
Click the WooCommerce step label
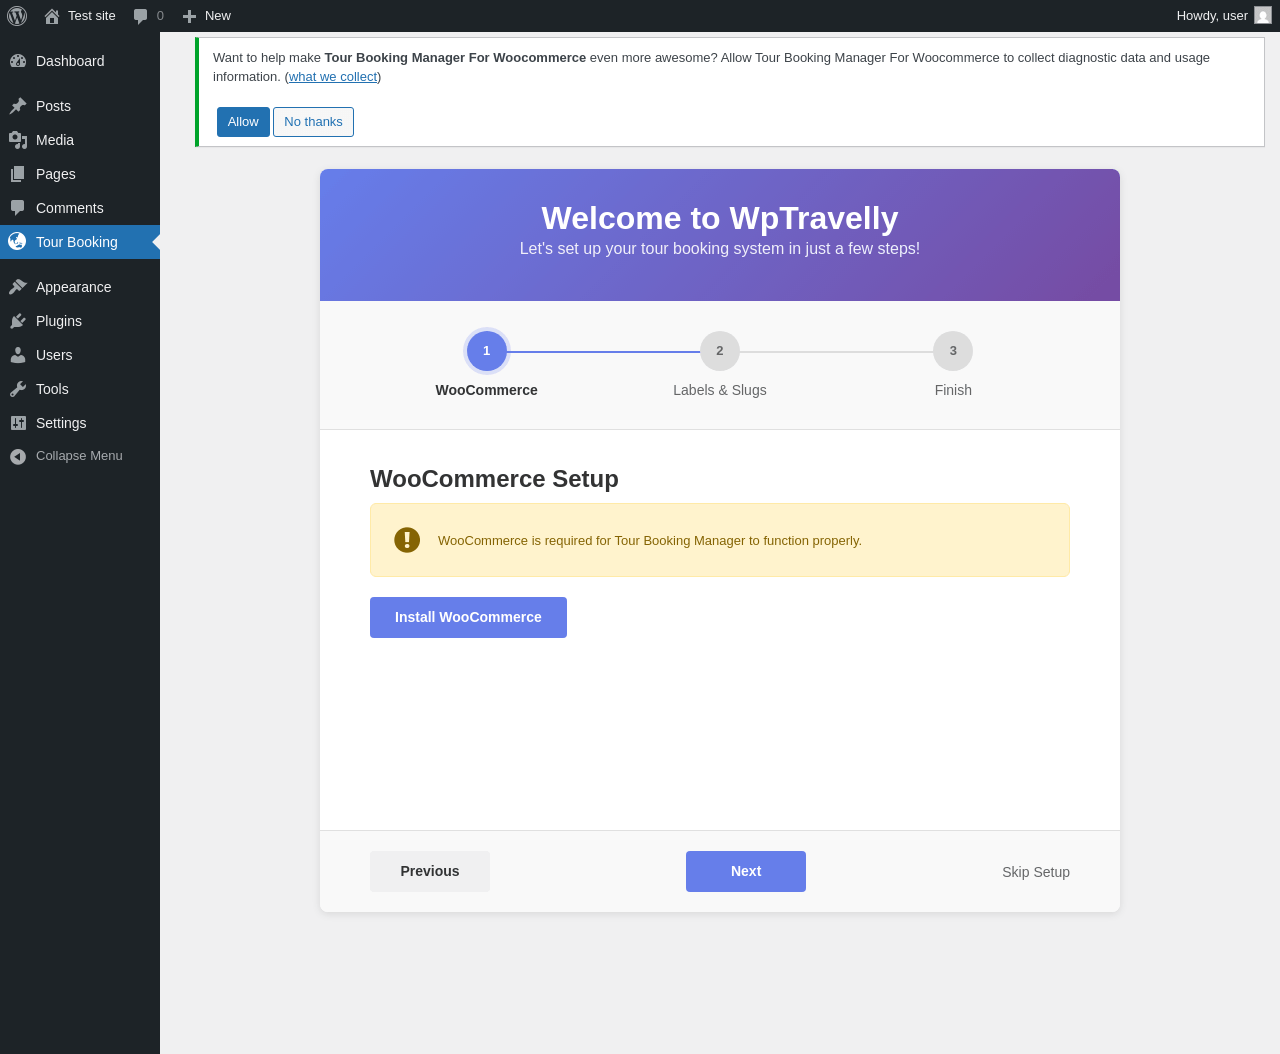(487, 390)
